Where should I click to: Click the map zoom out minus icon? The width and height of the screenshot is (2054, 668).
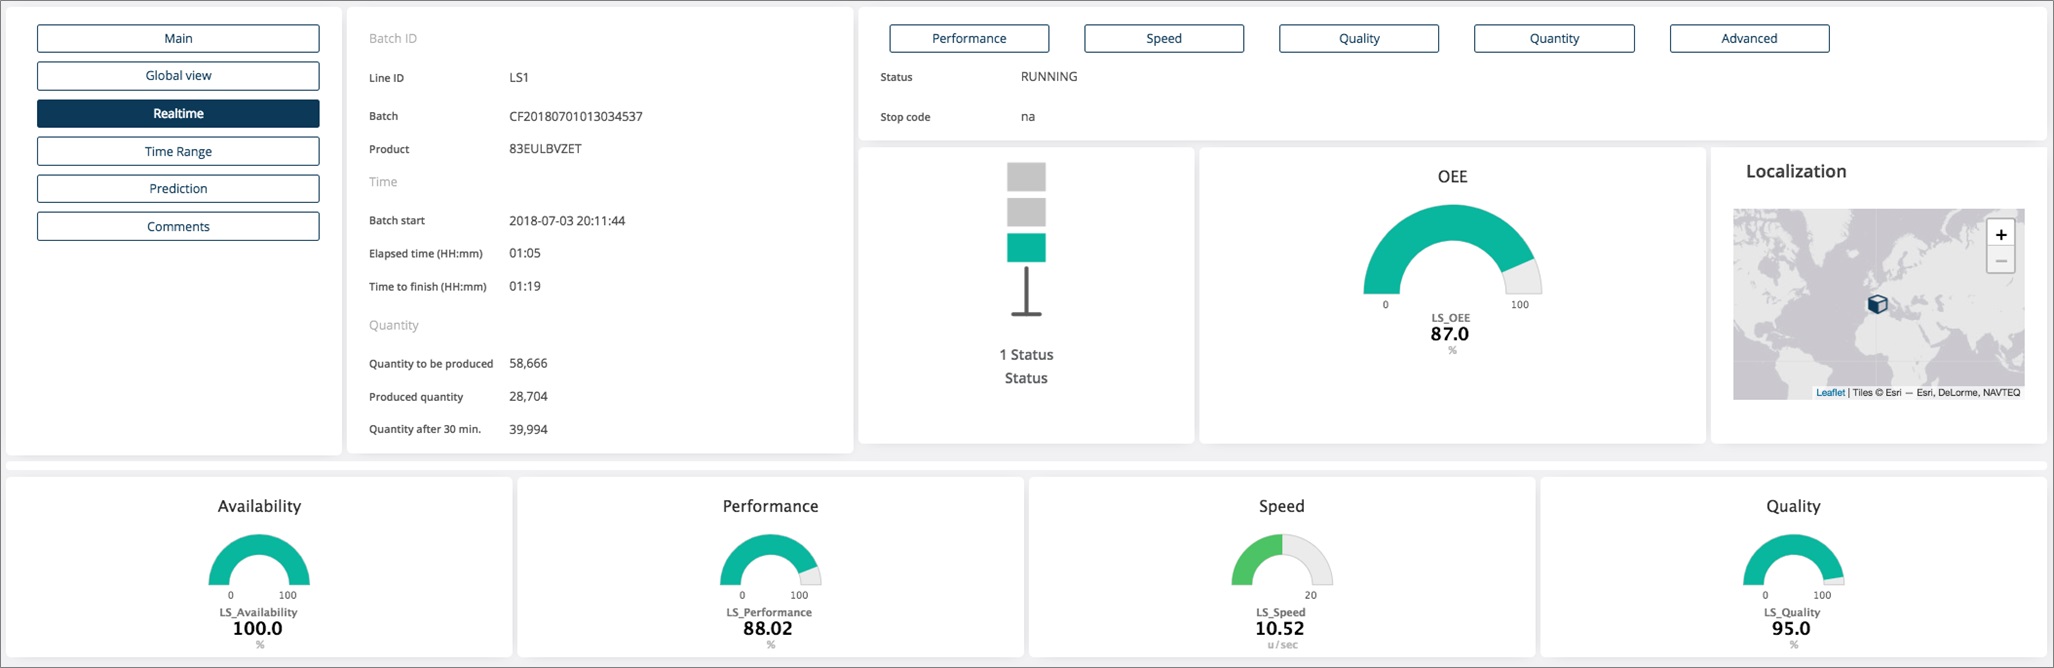click(2000, 261)
